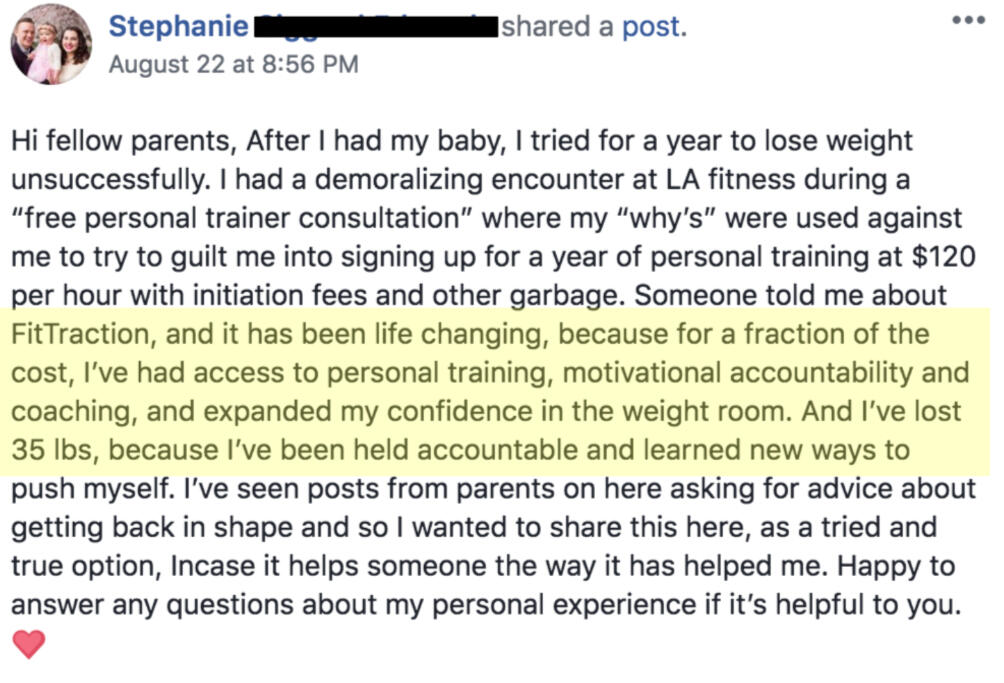The height and width of the screenshot is (683, 1004).
Task: Open the three-dot post options menu
Action: click(x=967, y=20)
